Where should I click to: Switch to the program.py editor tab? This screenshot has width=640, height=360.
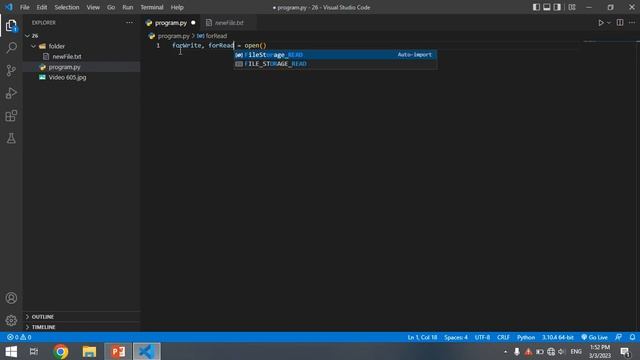click(x=171, y=23)
